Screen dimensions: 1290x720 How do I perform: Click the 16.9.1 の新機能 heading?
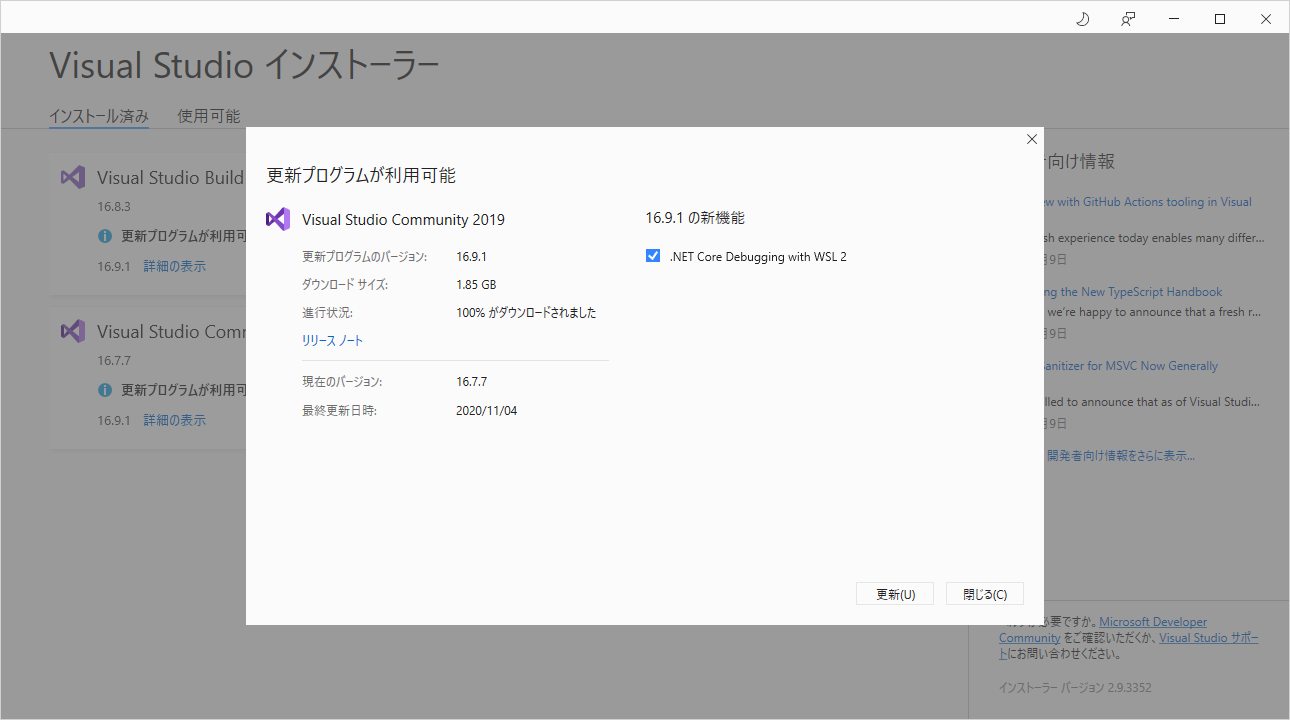coord(695,218)
